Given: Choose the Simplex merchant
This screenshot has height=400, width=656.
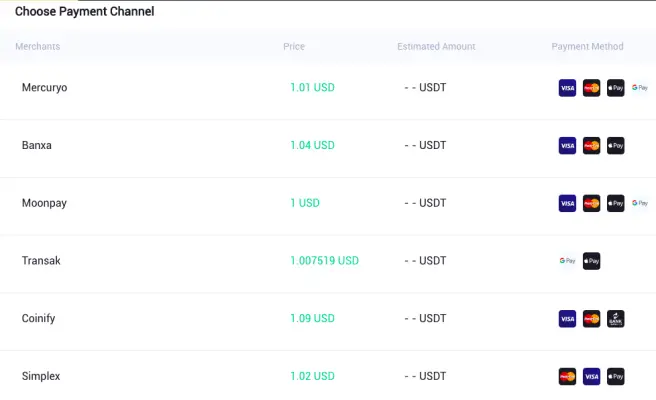Looking at the screenshot, I should coord(328,376).
